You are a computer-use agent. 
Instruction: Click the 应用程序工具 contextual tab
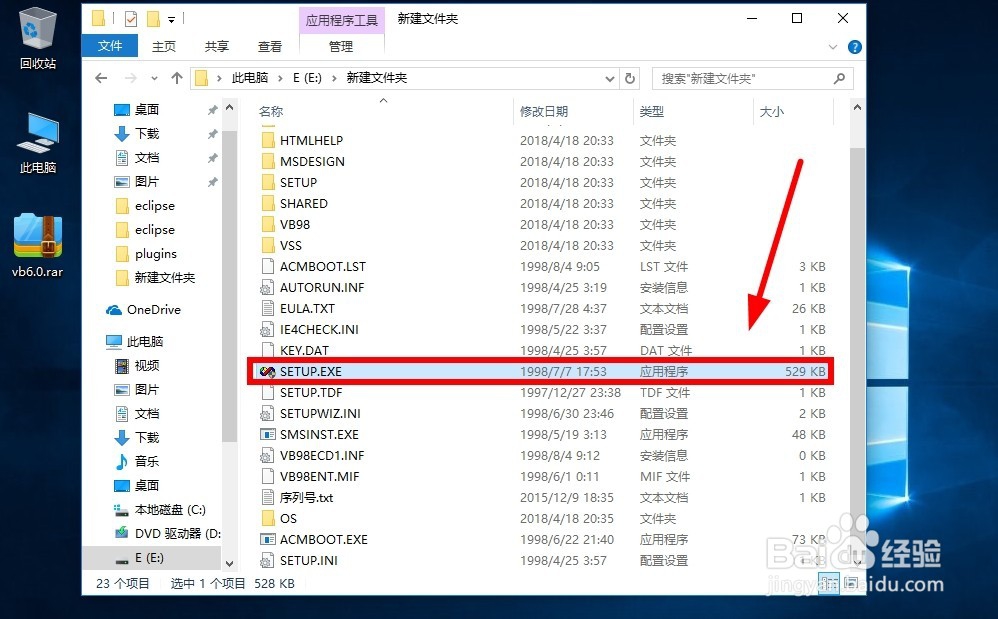(x=341, y=20)
